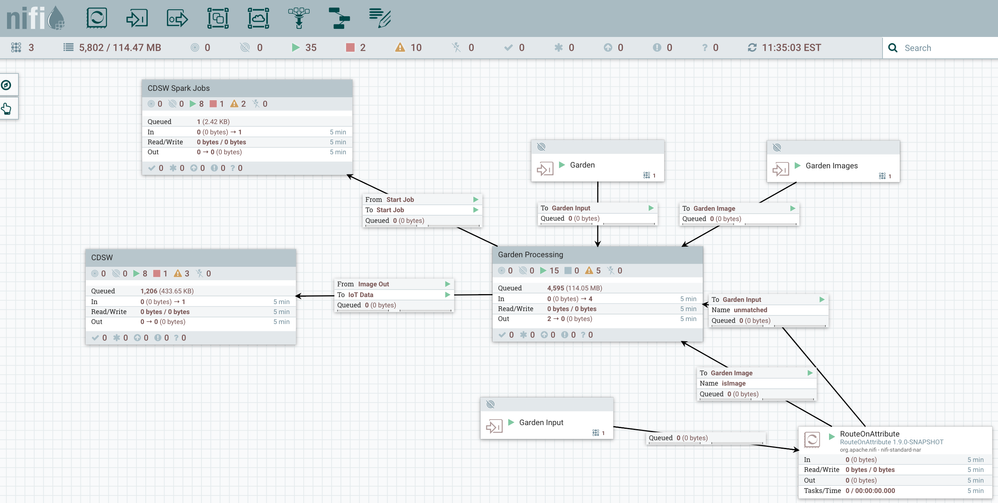Select the Funnel toolbar icon

point(297,17)
